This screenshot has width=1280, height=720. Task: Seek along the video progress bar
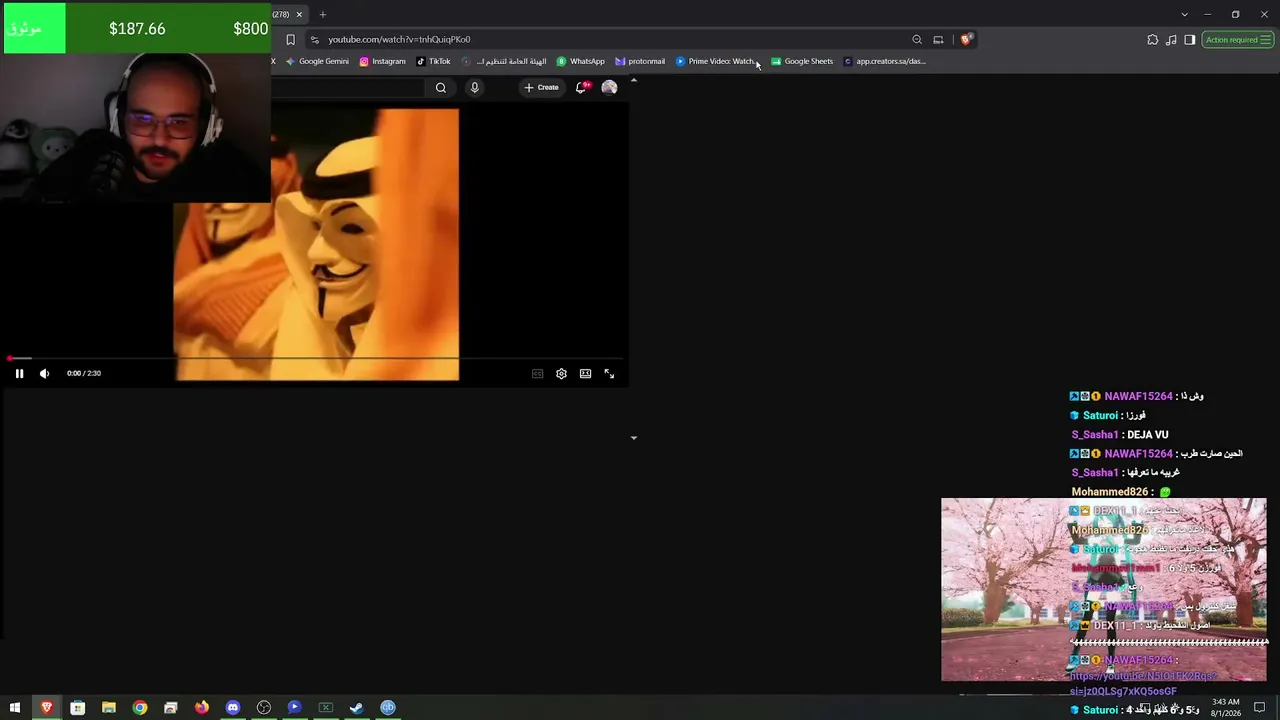click(x=315, y=358)
